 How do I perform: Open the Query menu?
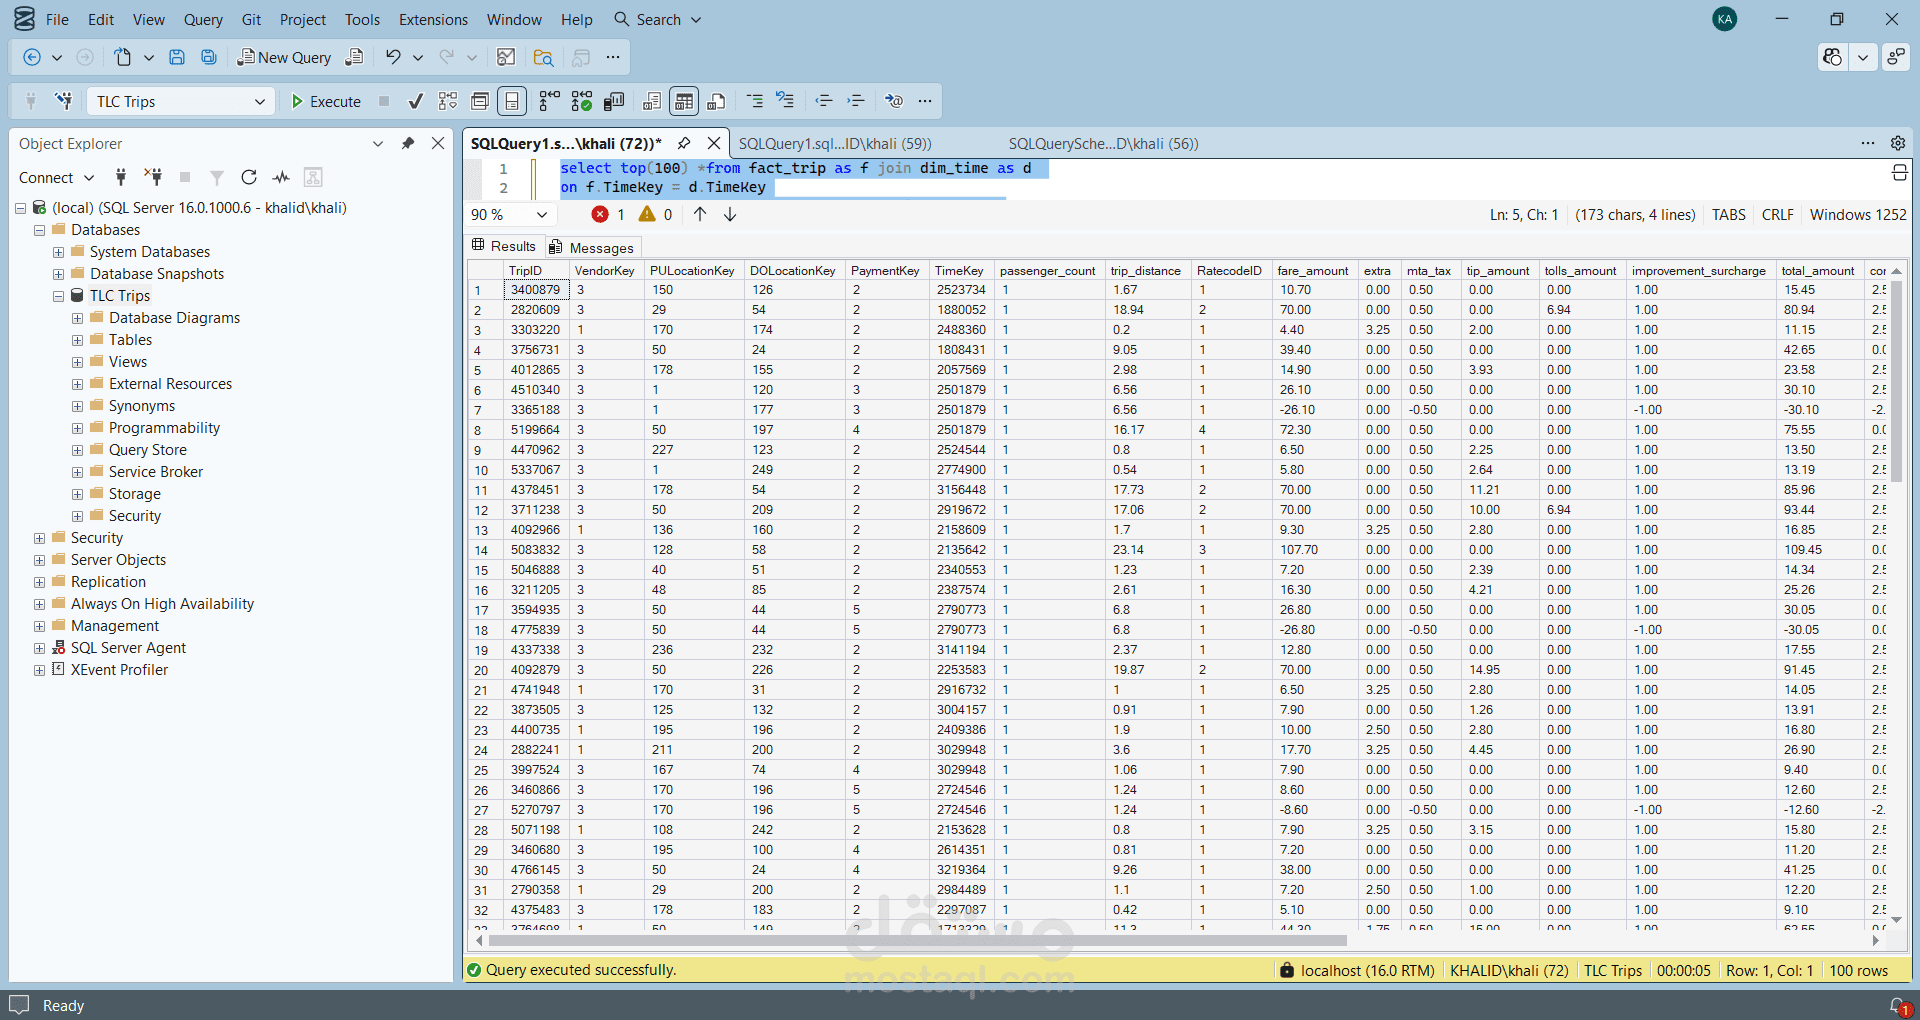point(203,19)
